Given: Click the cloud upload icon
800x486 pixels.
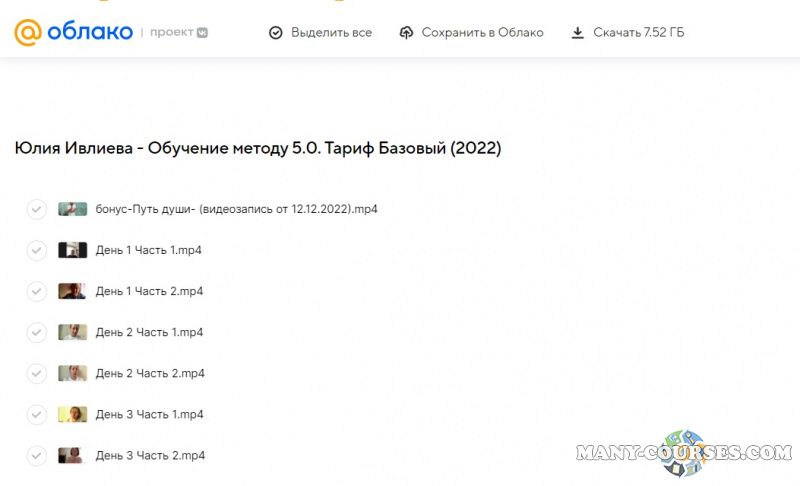Looking at the screenshot, I should pyautogui.click(x=406, y=33).
